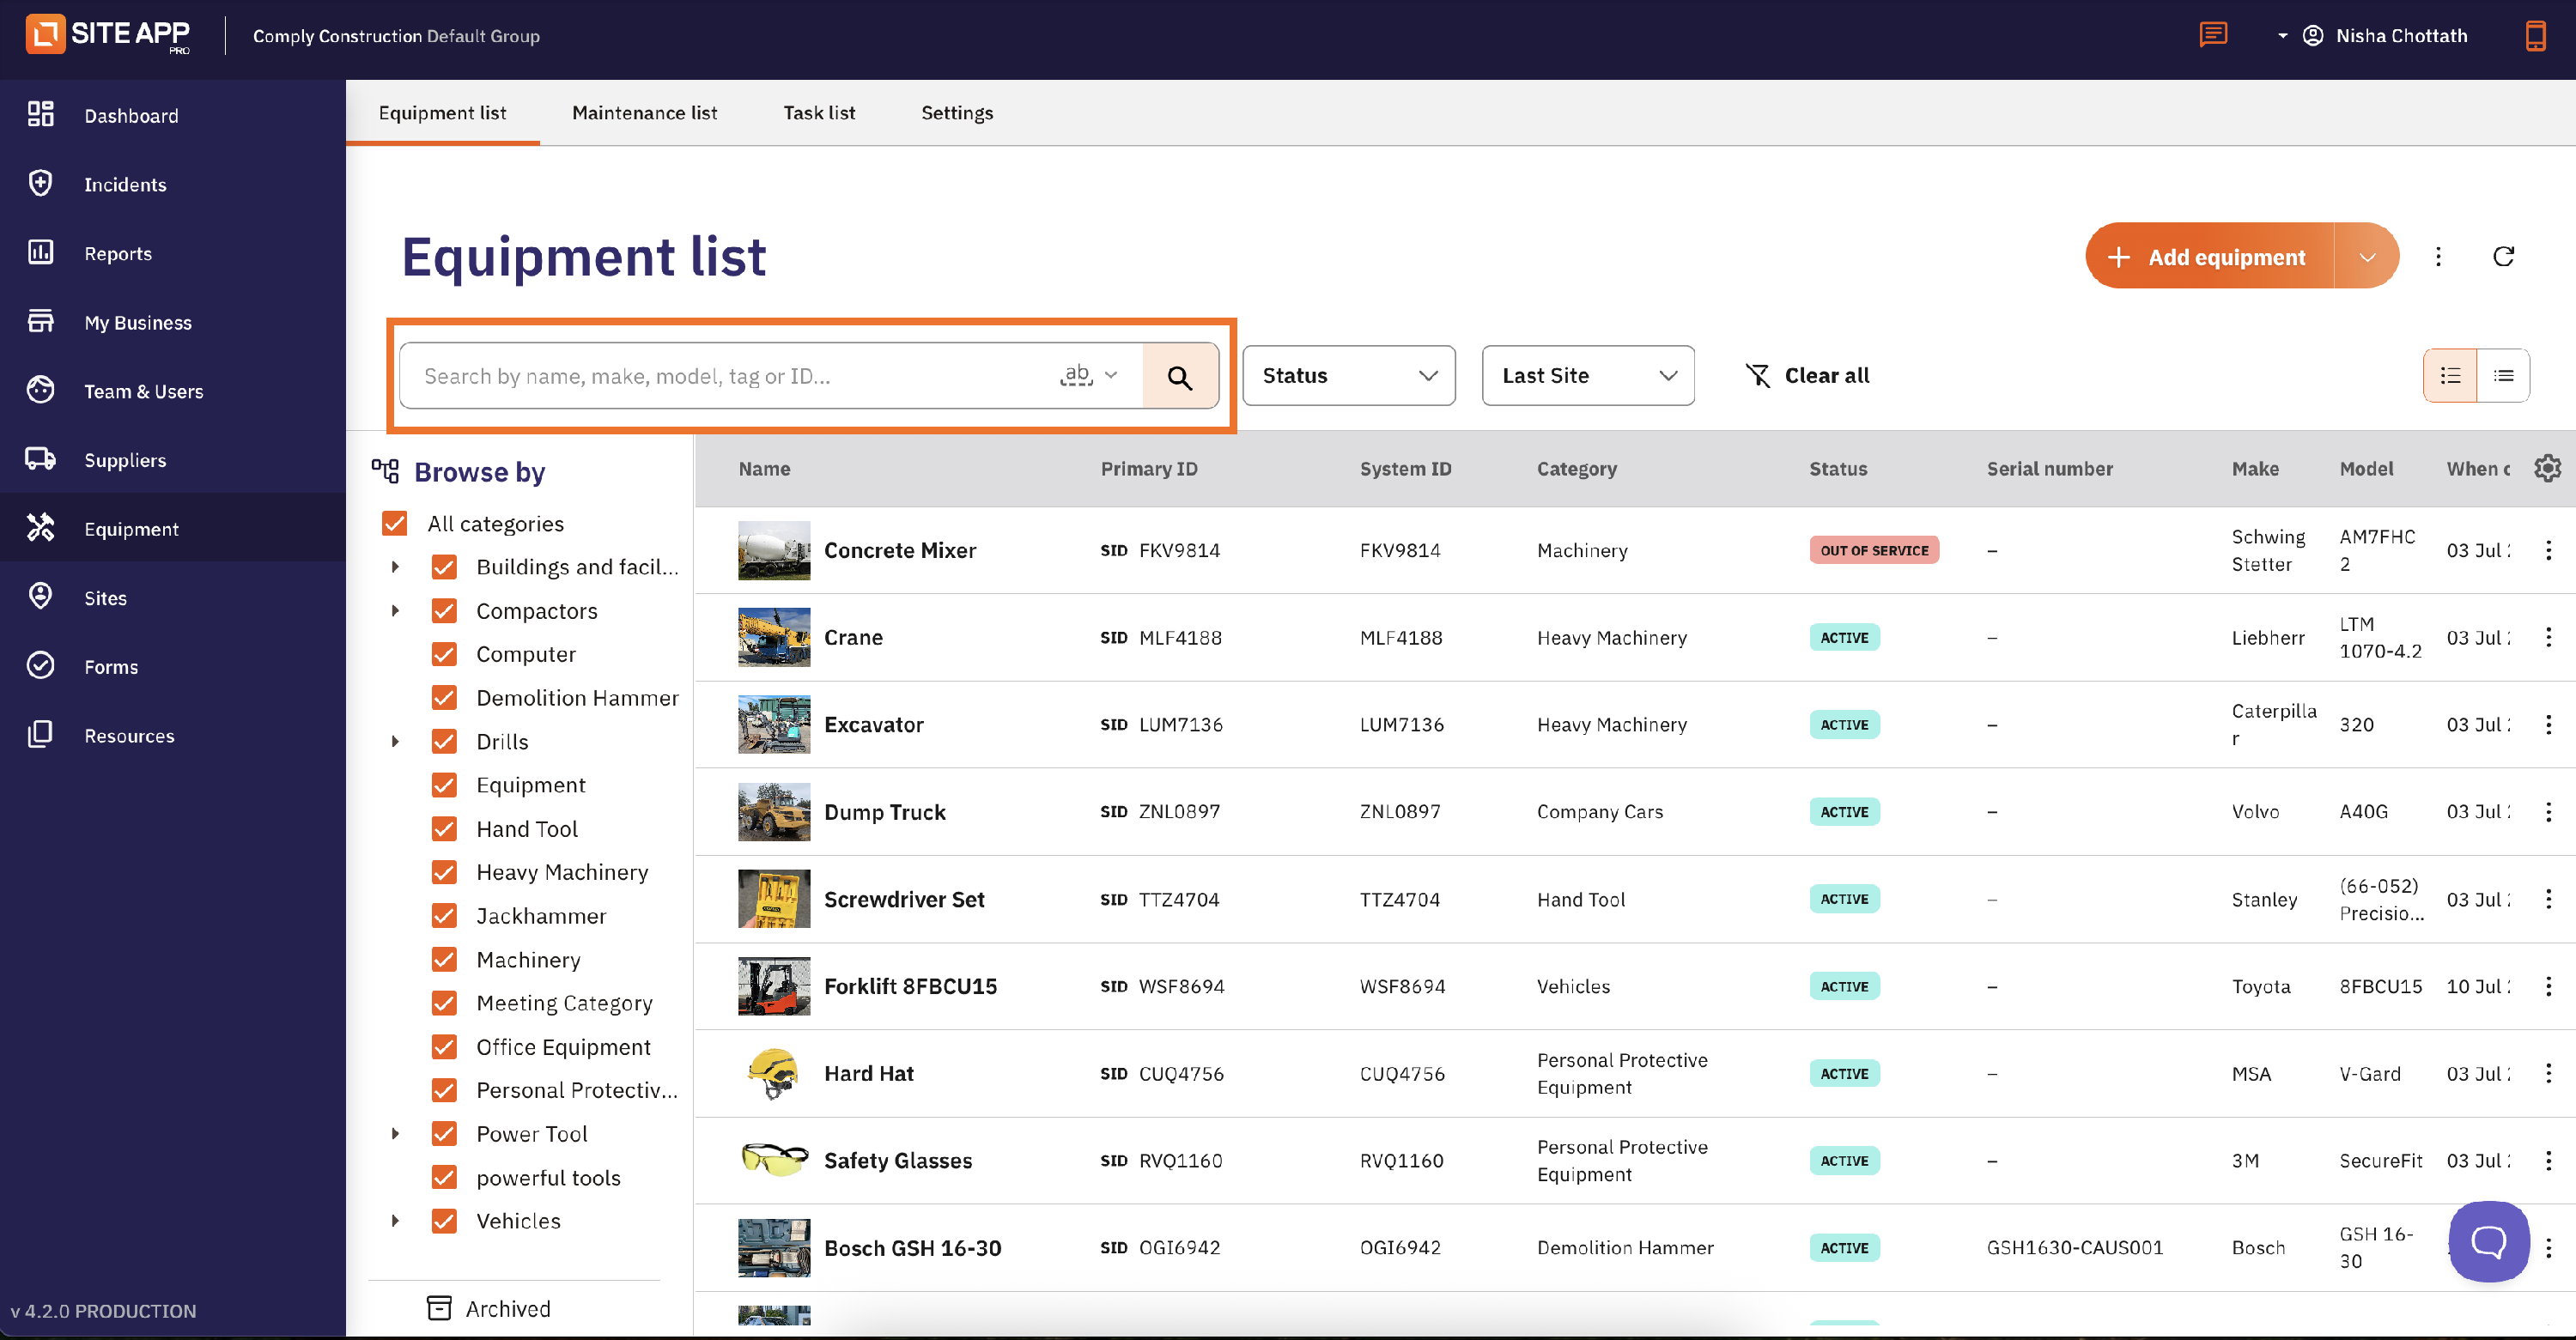Viewport: 2576px width, 1340px height.
Task: Open the Forklift 8FBCU15 entry
Action: pyautogui.click(x=910, y=986)
